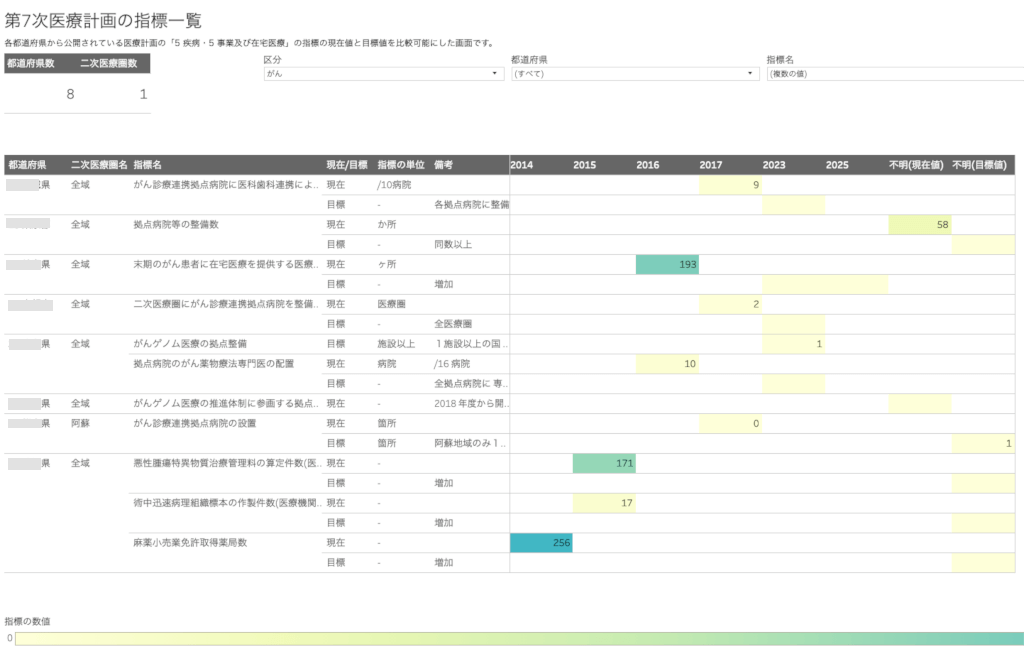This screenshot has width=1024, height=659.
Task: Click the cell showing value 58
Action: coord(920,225)
